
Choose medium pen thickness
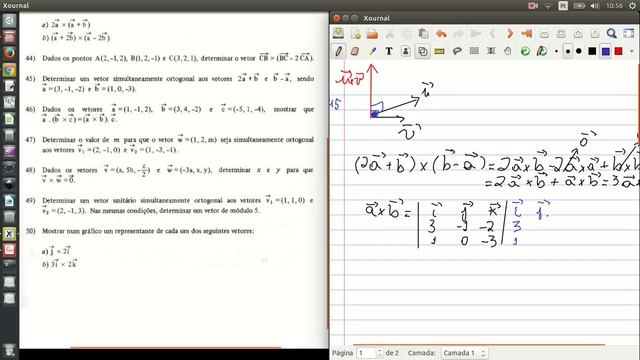tap(568, 51)
